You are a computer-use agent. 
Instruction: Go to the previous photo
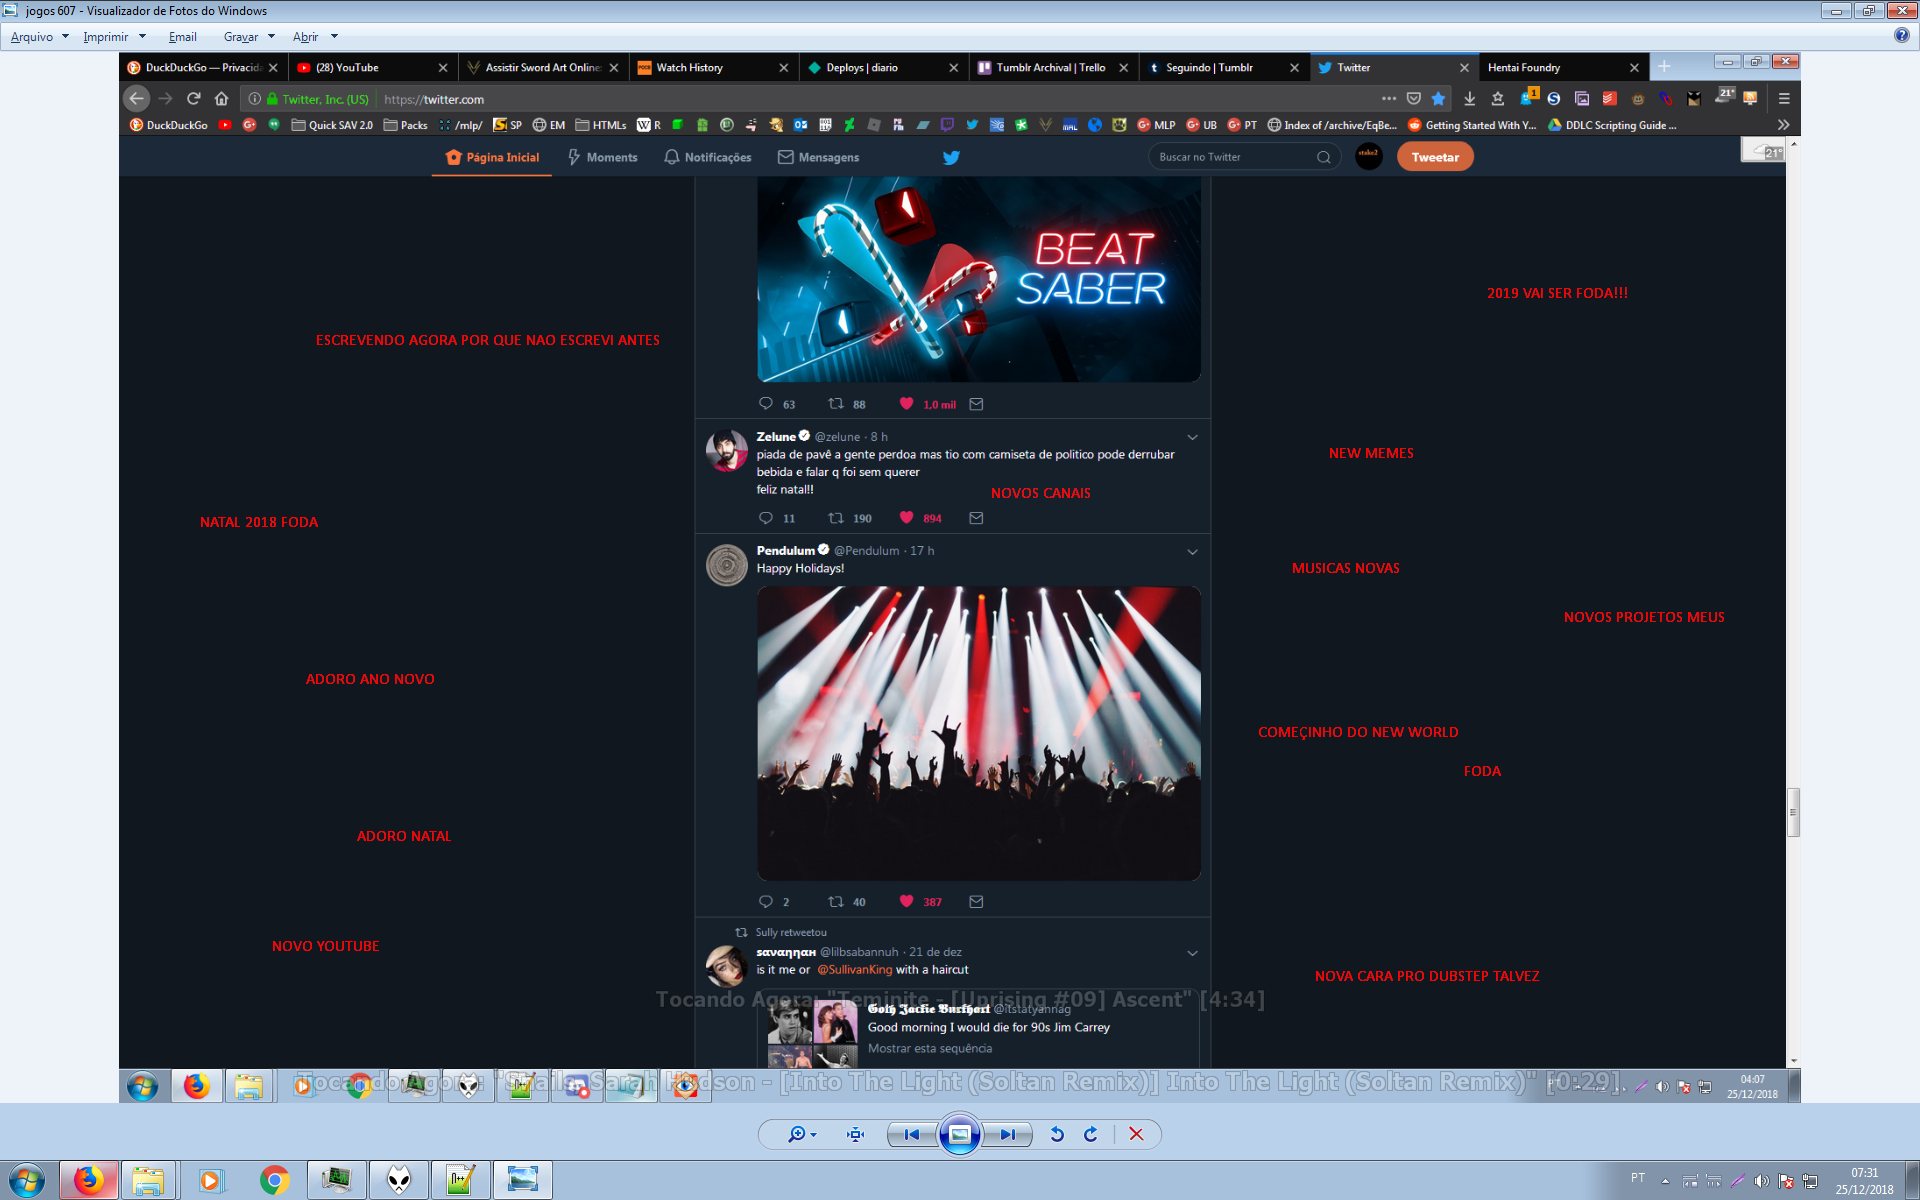(x=911, y=1134)
